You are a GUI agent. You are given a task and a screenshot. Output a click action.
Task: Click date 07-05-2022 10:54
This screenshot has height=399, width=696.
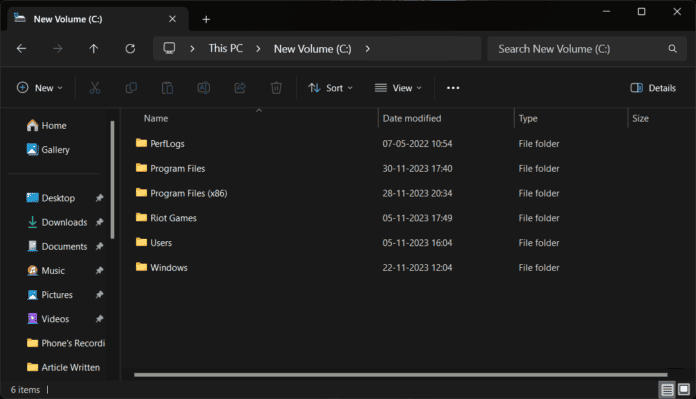417,144
